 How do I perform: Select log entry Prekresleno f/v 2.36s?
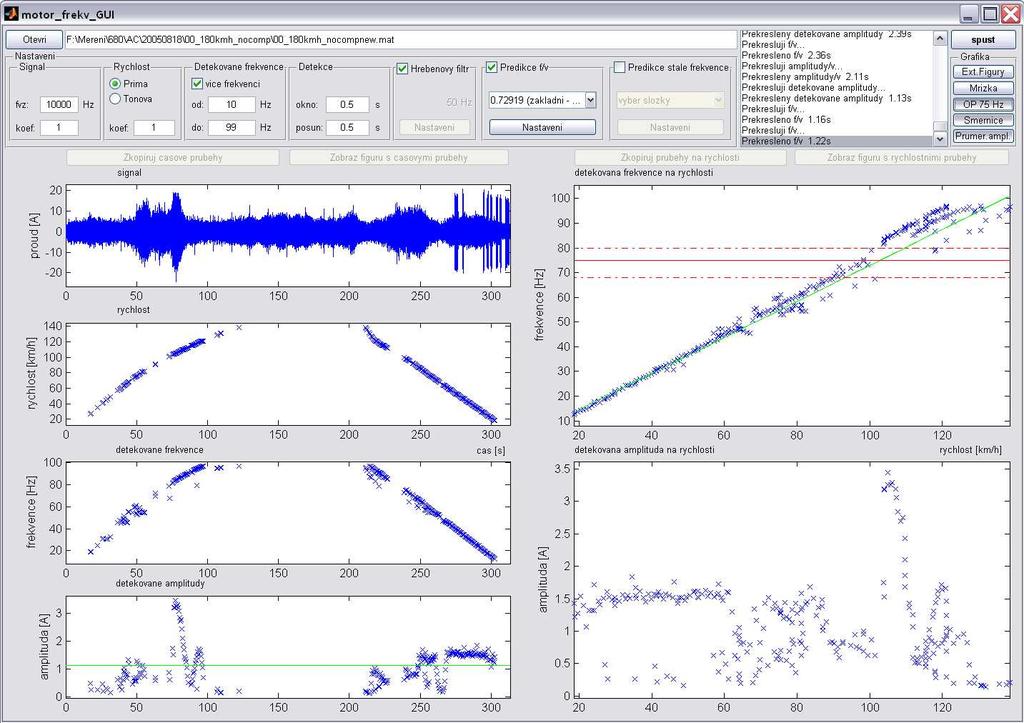pyautogui.click(x=837, y=55)
